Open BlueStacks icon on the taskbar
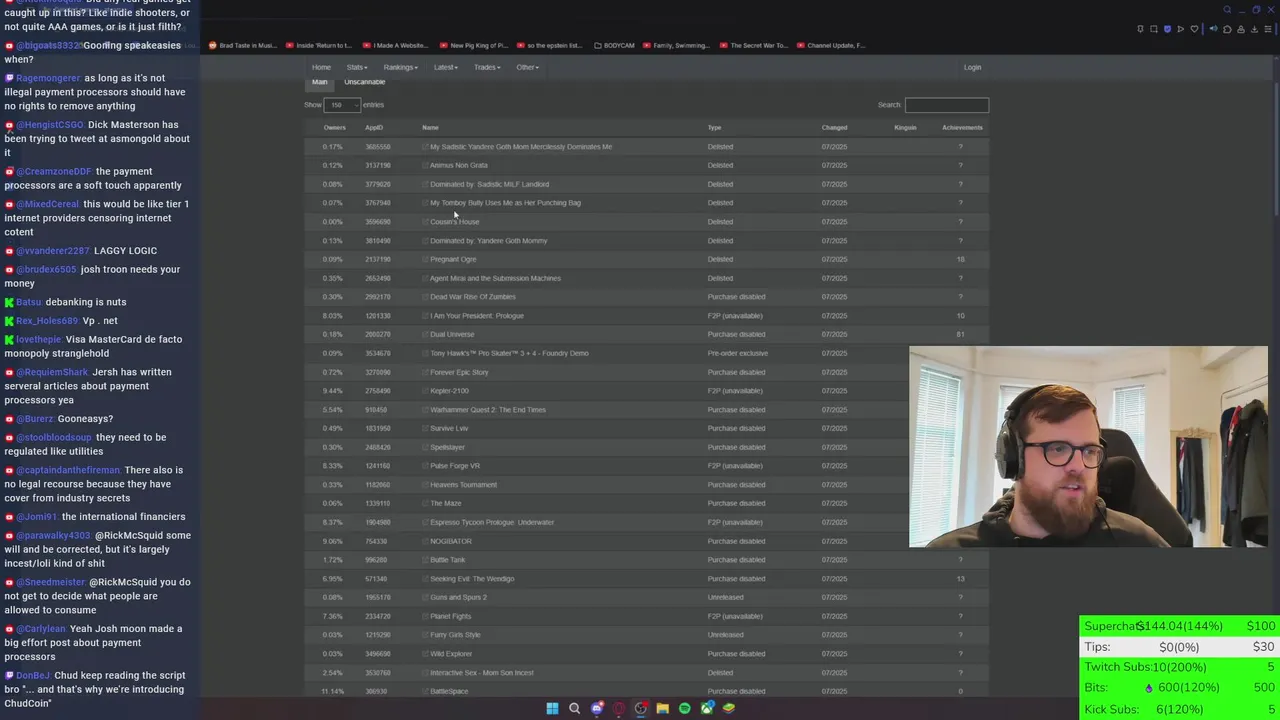Viewport: 1280px width, 720px height. pos(729,708)
